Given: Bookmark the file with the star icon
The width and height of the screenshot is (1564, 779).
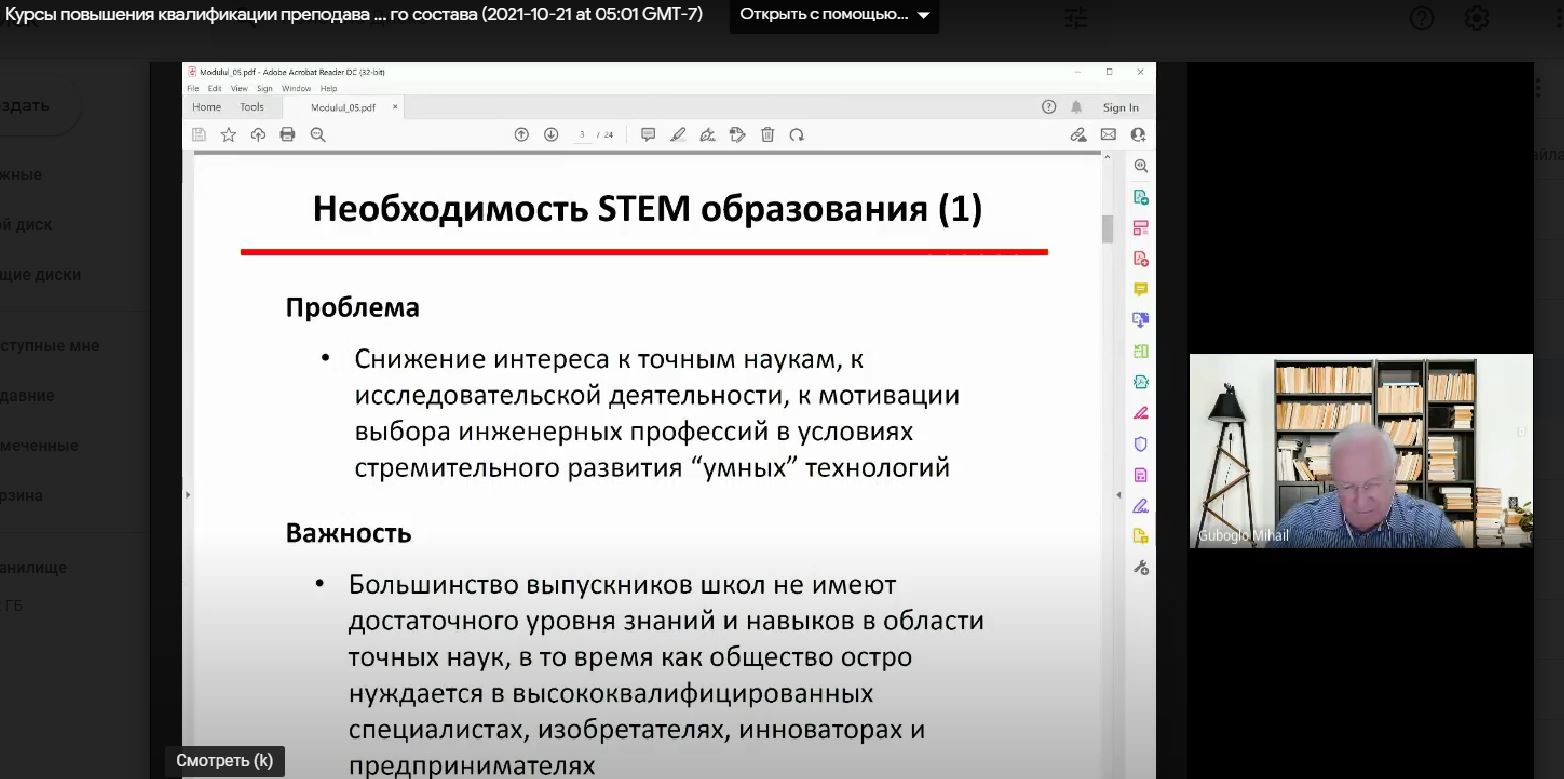Looking at the screenshot, I should point(228,135).
